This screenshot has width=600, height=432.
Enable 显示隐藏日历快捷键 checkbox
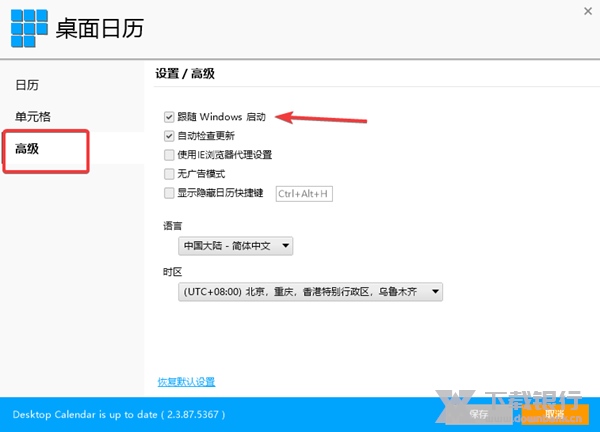[169, 193]
